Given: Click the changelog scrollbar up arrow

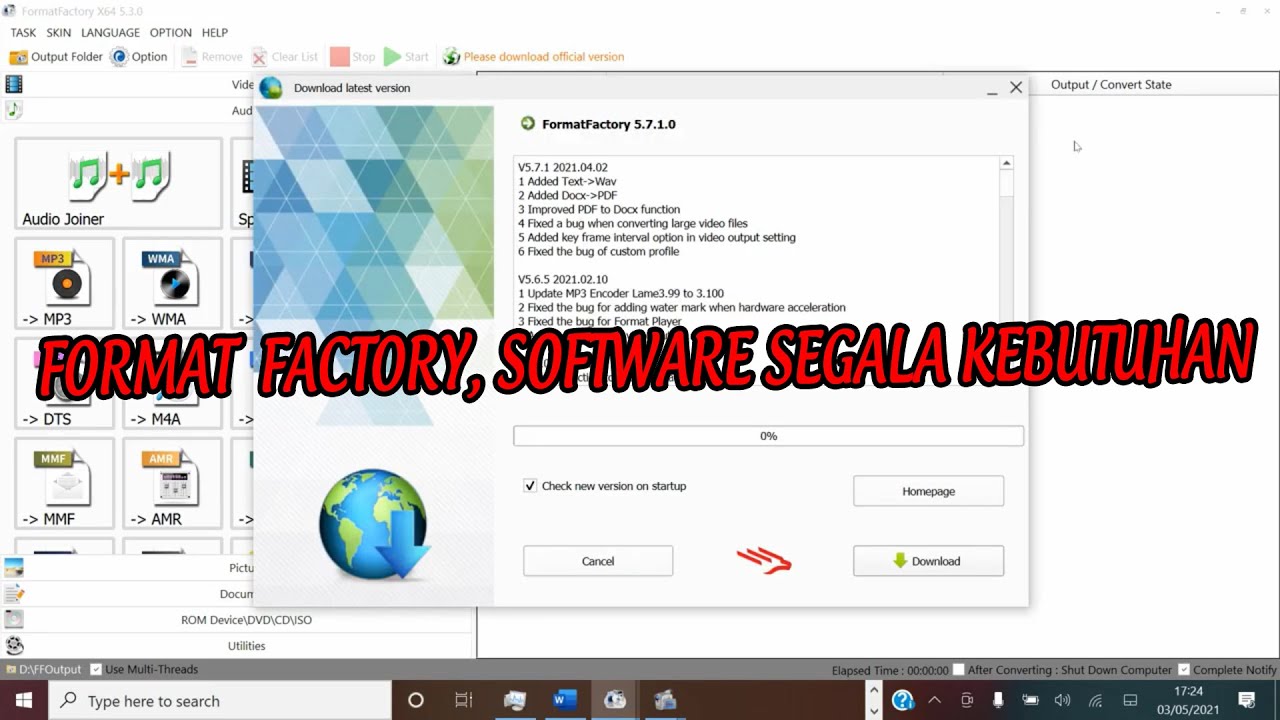Looking at the screenshot, I should [1006, 163].
